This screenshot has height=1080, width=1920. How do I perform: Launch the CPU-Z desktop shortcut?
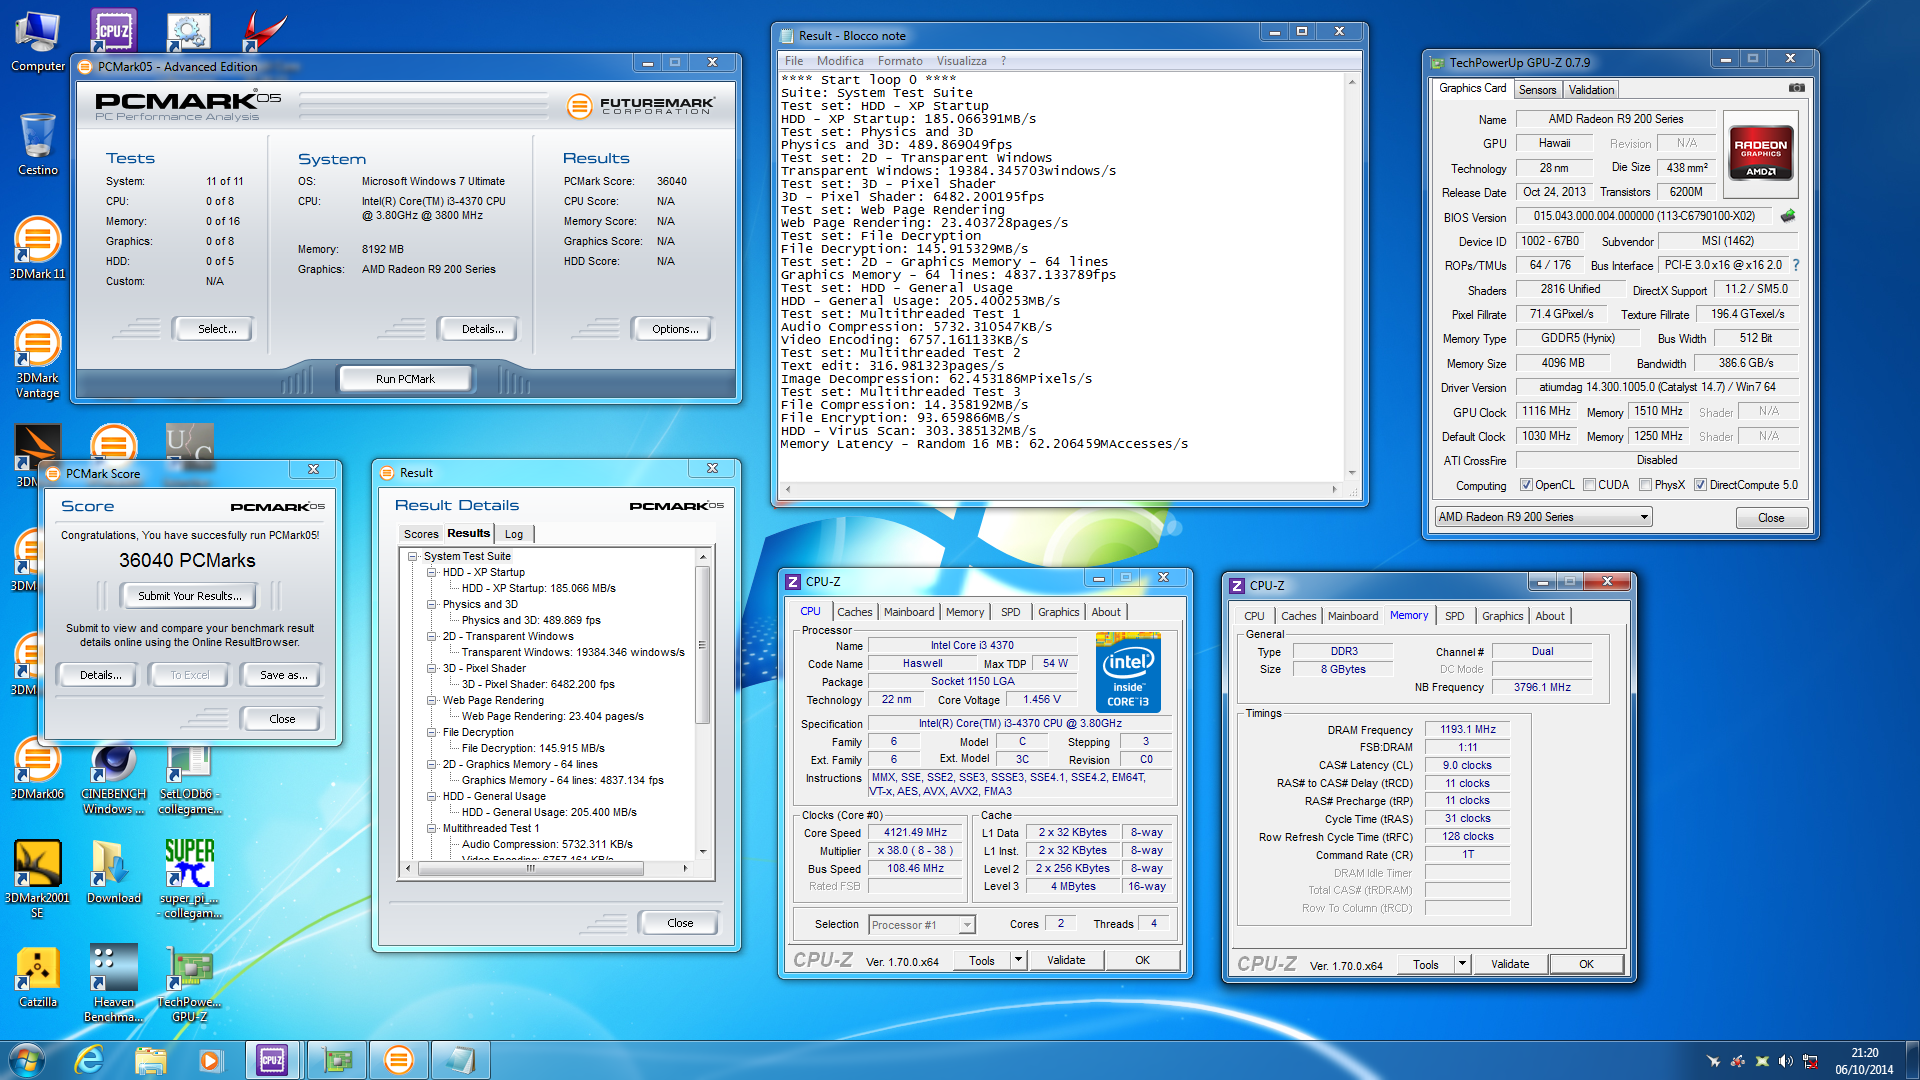point(113,30)
